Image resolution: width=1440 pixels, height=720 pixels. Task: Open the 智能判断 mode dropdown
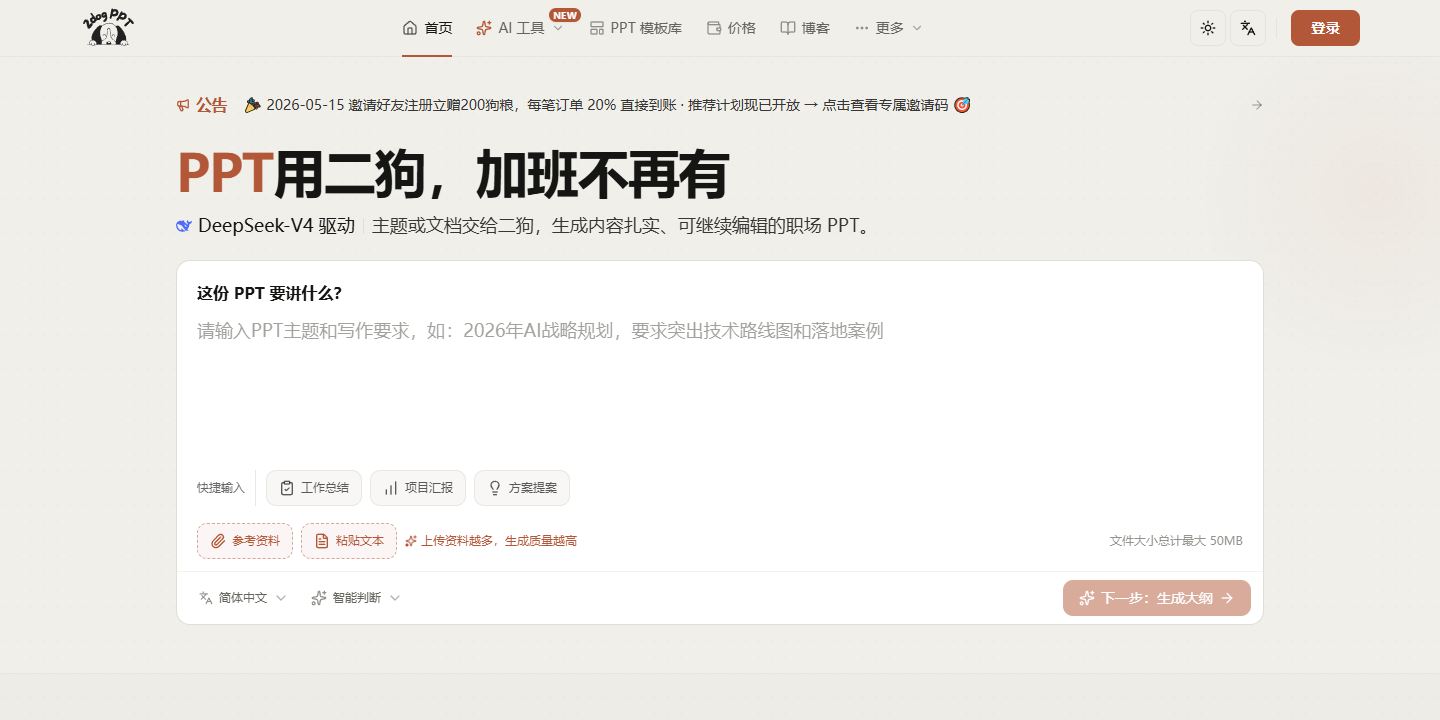[x=356, y=598]
